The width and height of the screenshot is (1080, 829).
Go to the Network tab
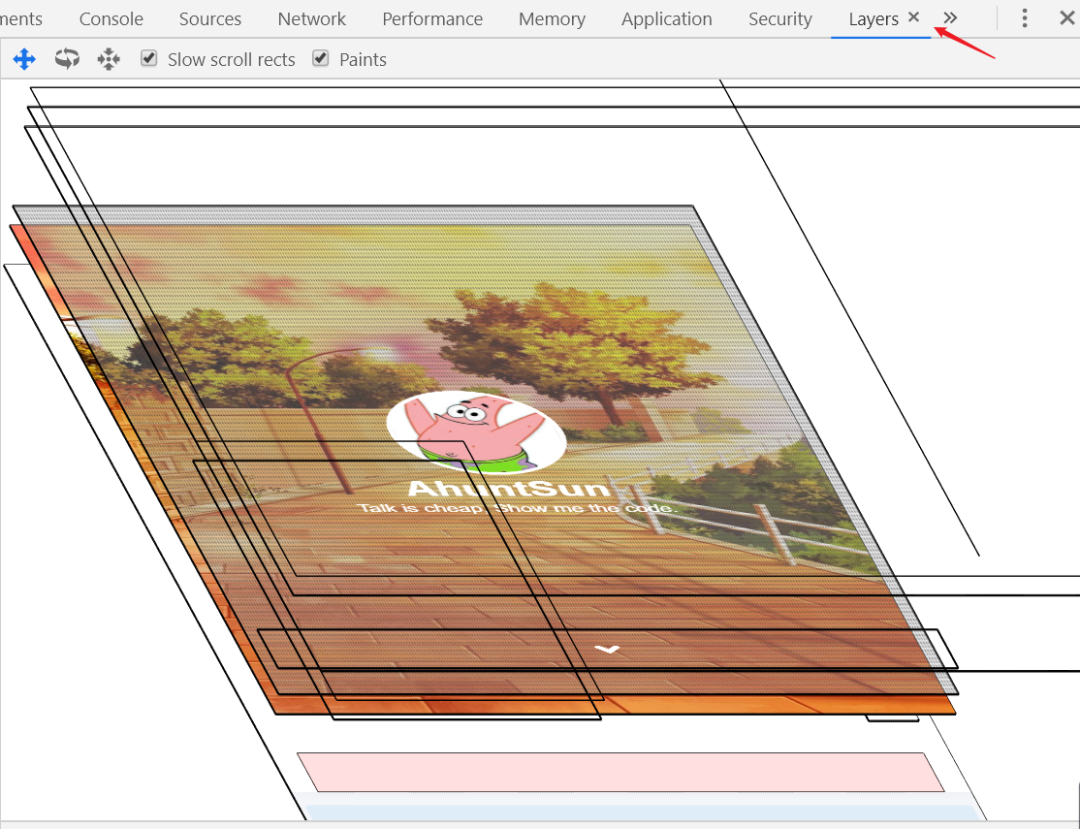(312, 19)
